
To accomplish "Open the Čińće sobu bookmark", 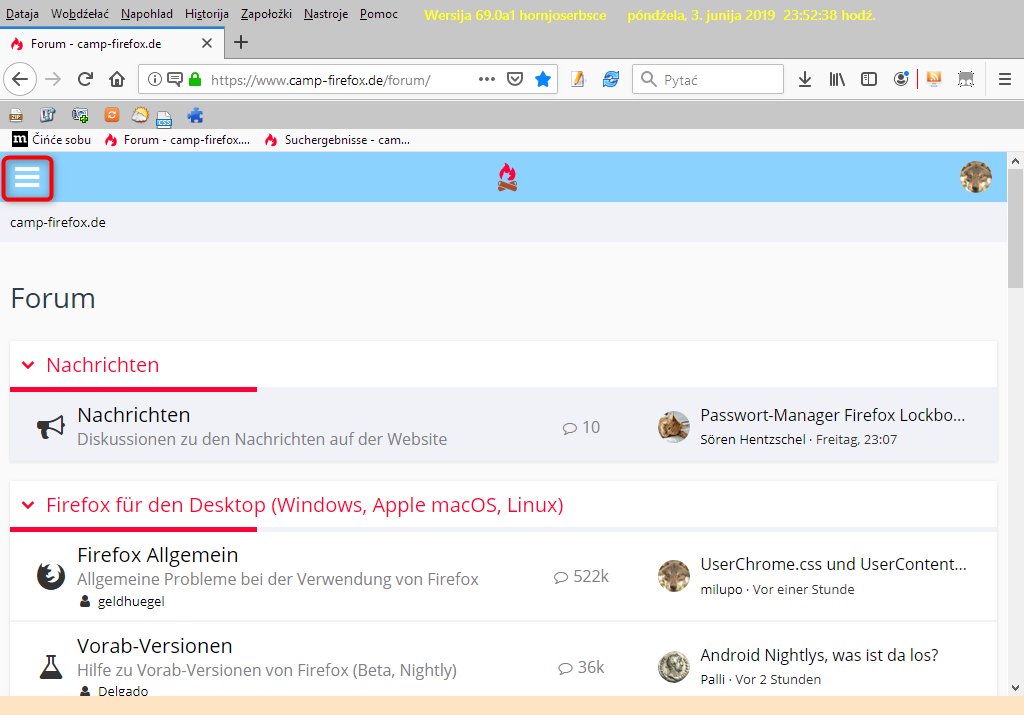I will point(52,140).
